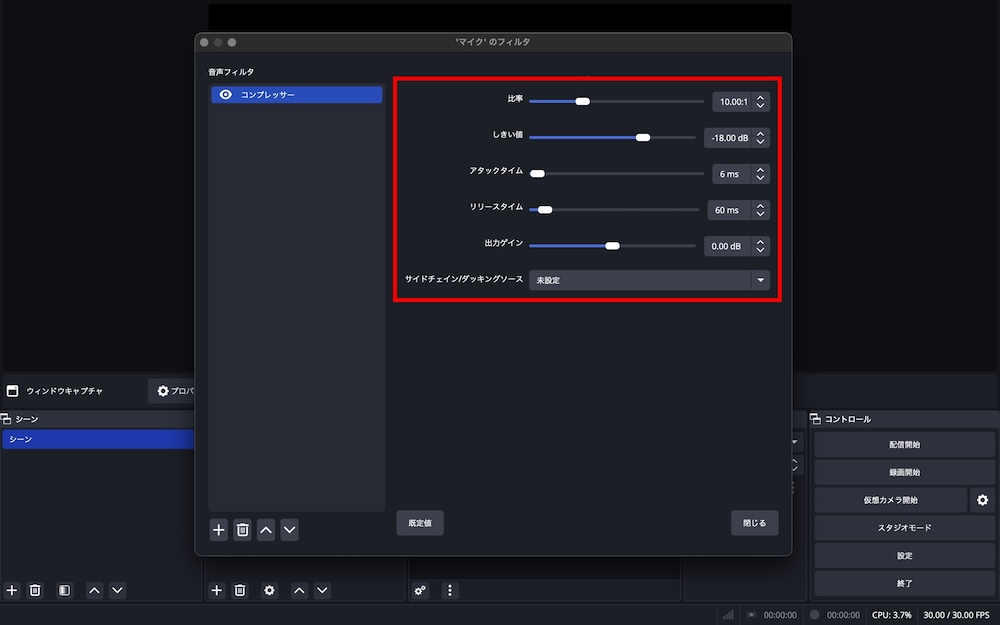The height and width of the screenshot is (625, 1000).
Task: Open virtual camera settings gear icon
Action: (982, 500)
